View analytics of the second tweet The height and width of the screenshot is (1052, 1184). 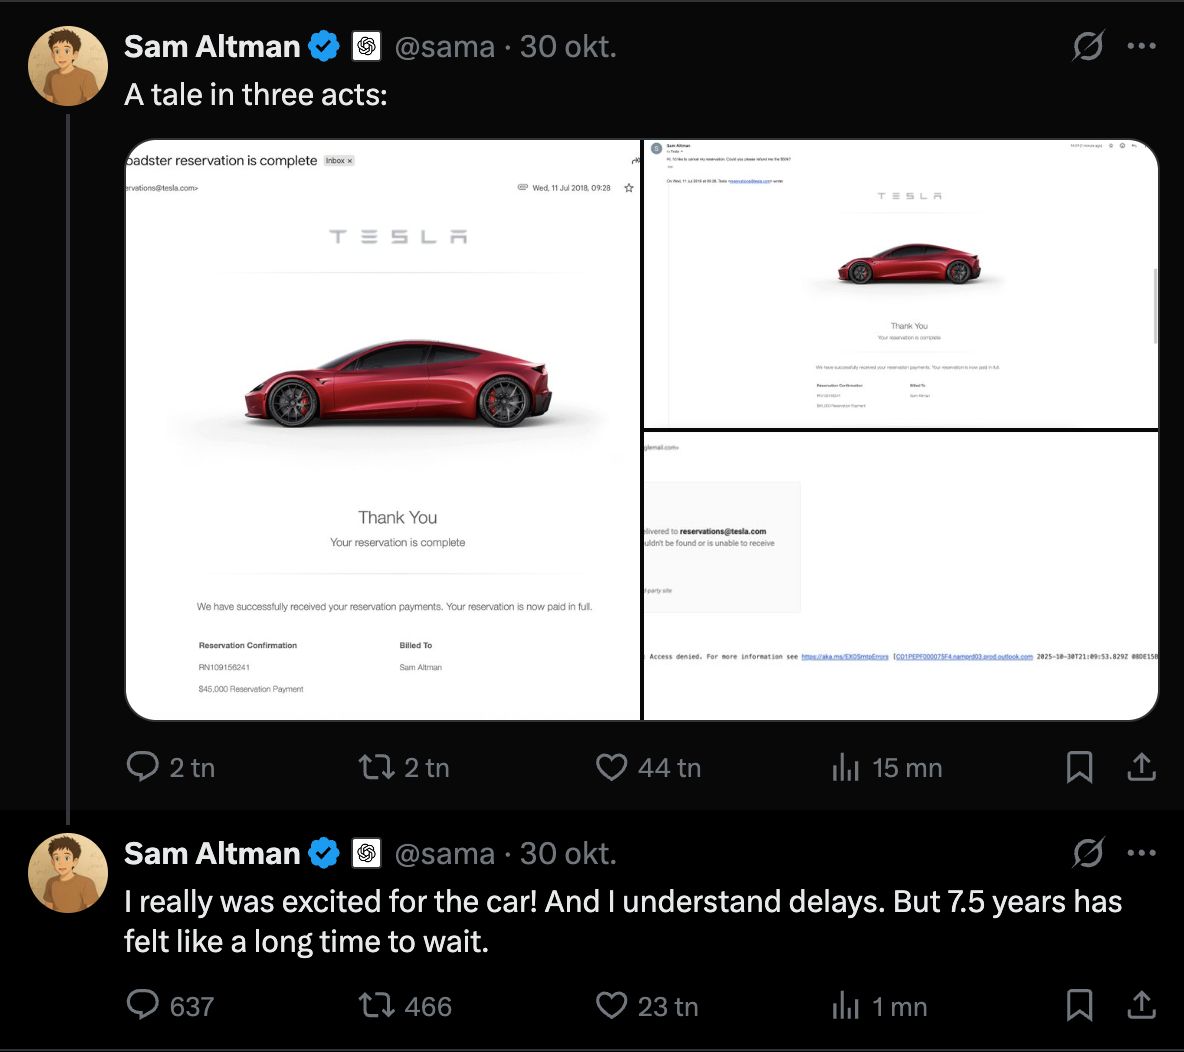pos(846,1005)
